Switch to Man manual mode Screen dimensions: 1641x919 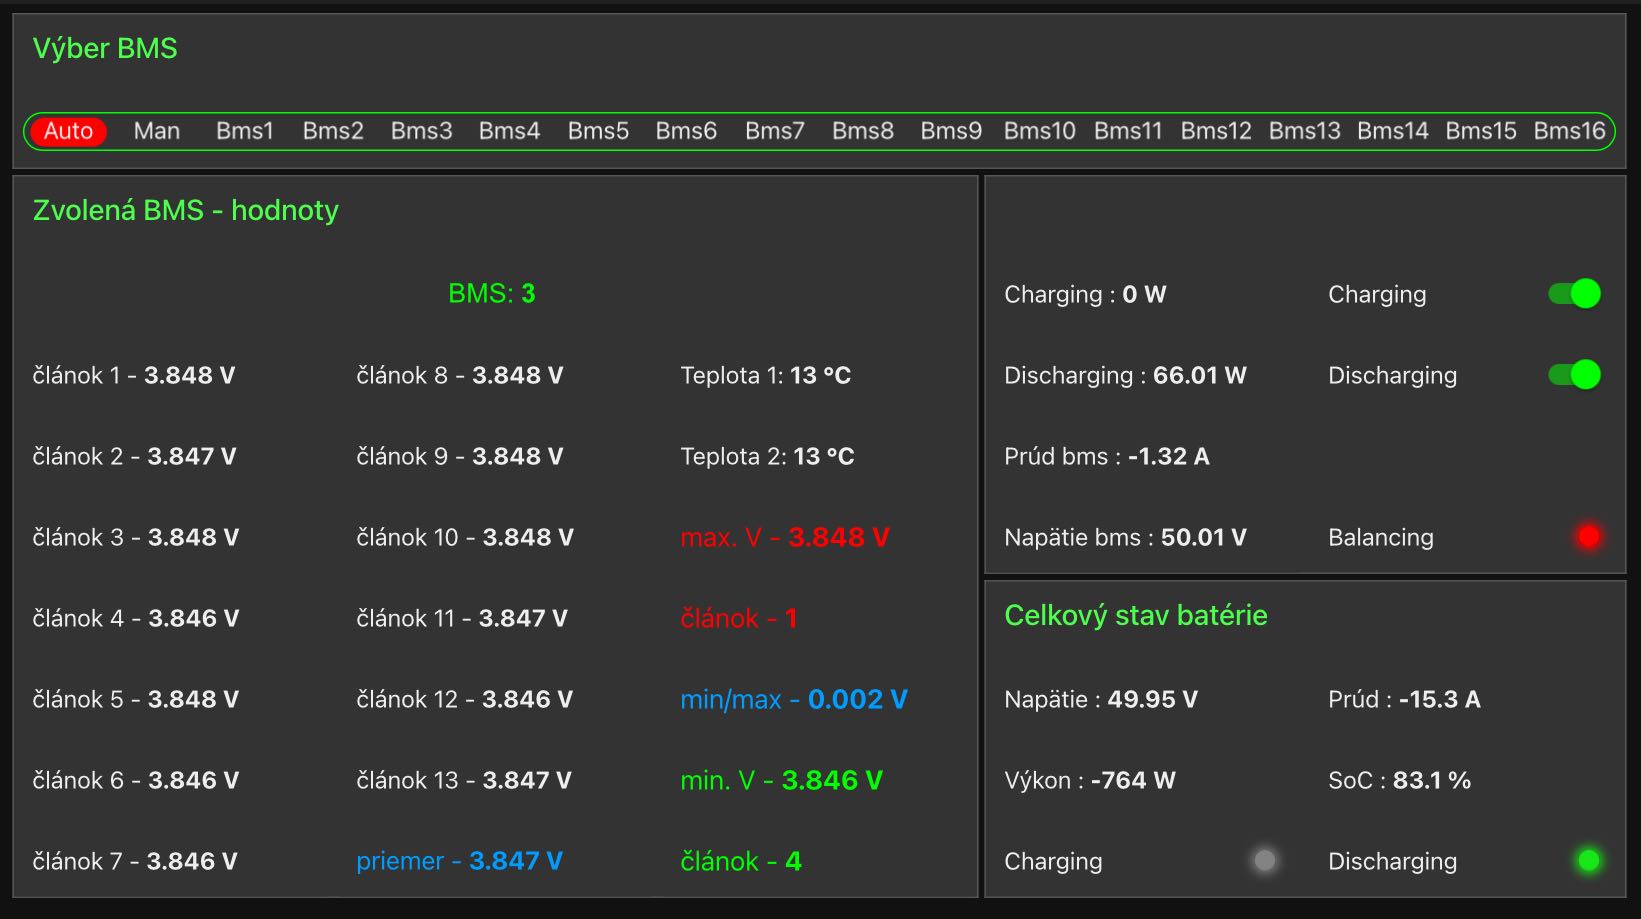157,131
